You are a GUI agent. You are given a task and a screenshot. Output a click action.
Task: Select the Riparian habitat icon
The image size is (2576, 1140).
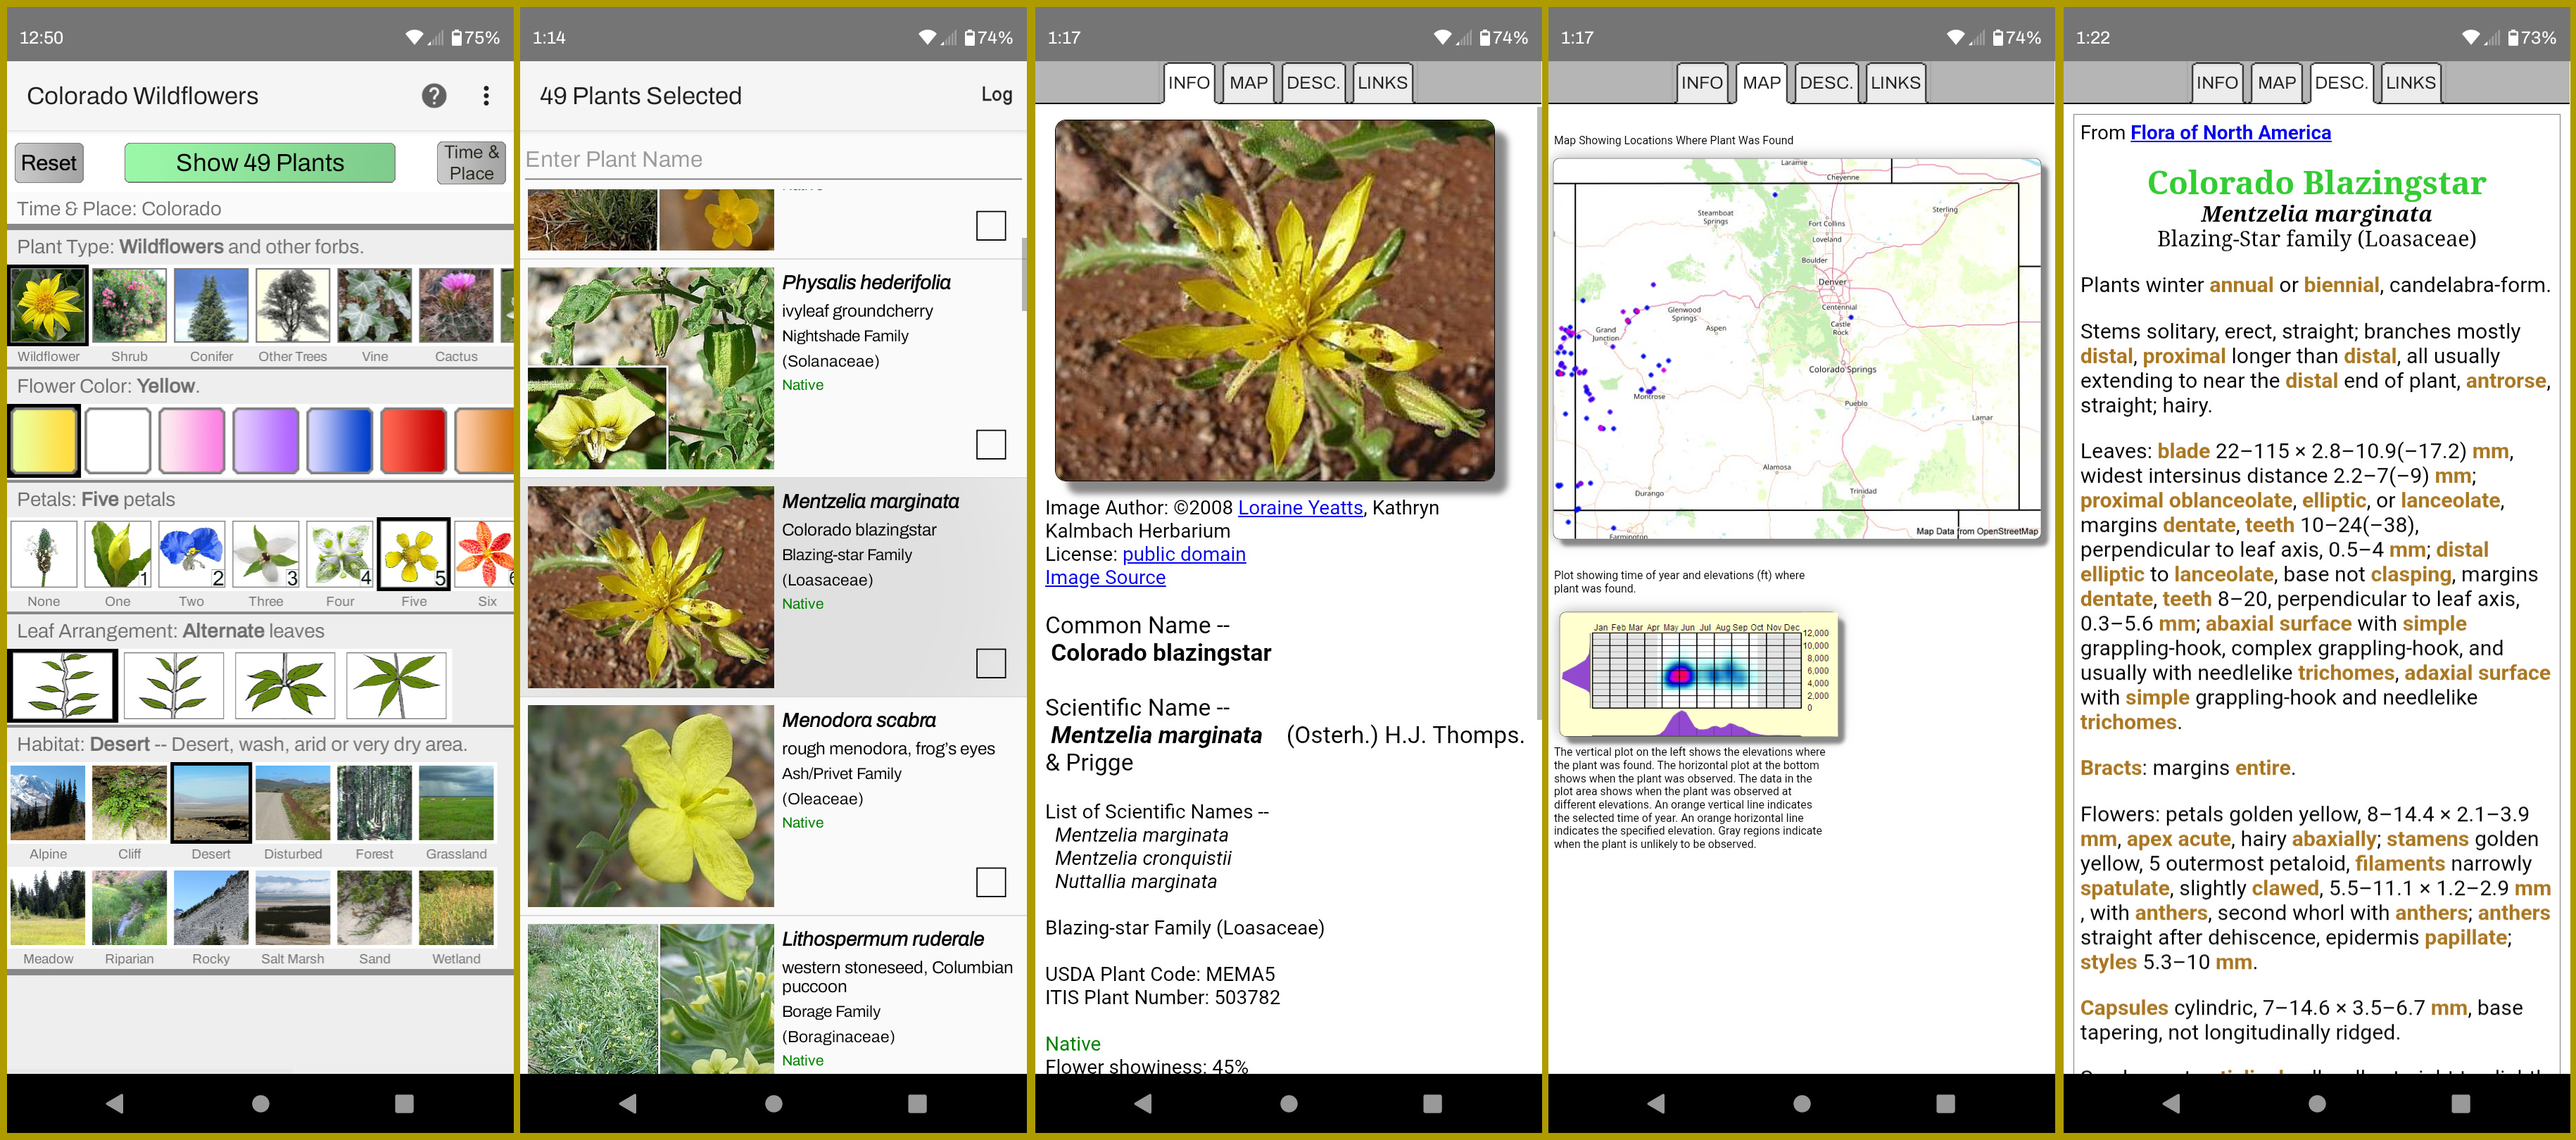129,908
